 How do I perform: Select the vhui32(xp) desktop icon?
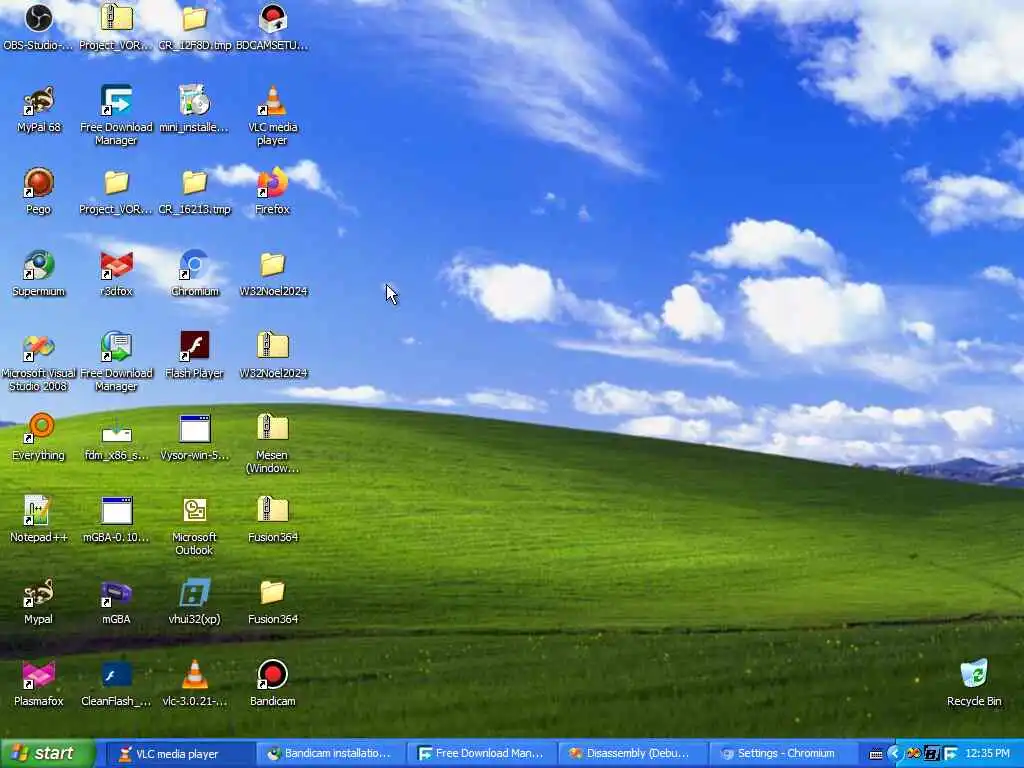195,601
